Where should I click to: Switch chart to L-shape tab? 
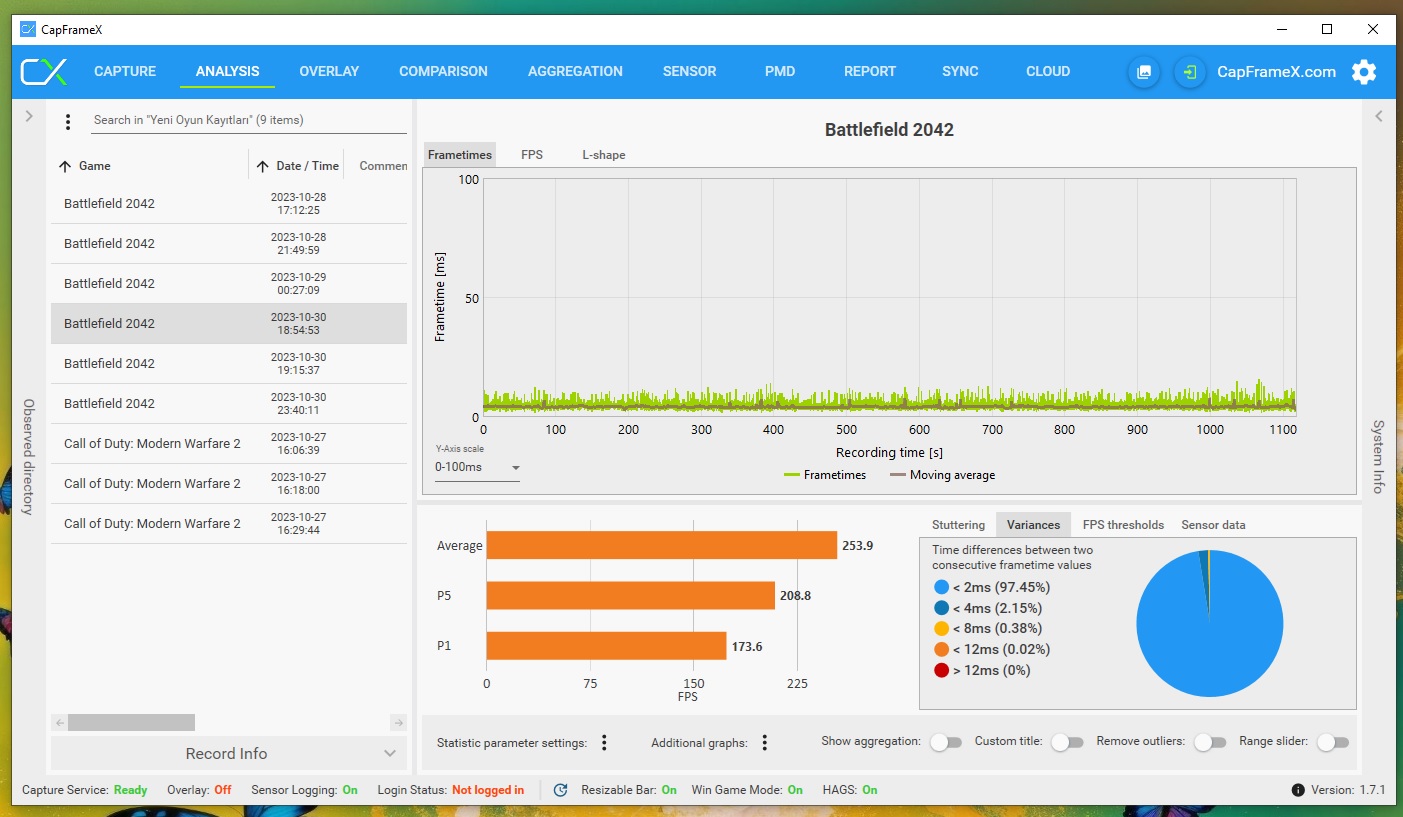point(604,155)
